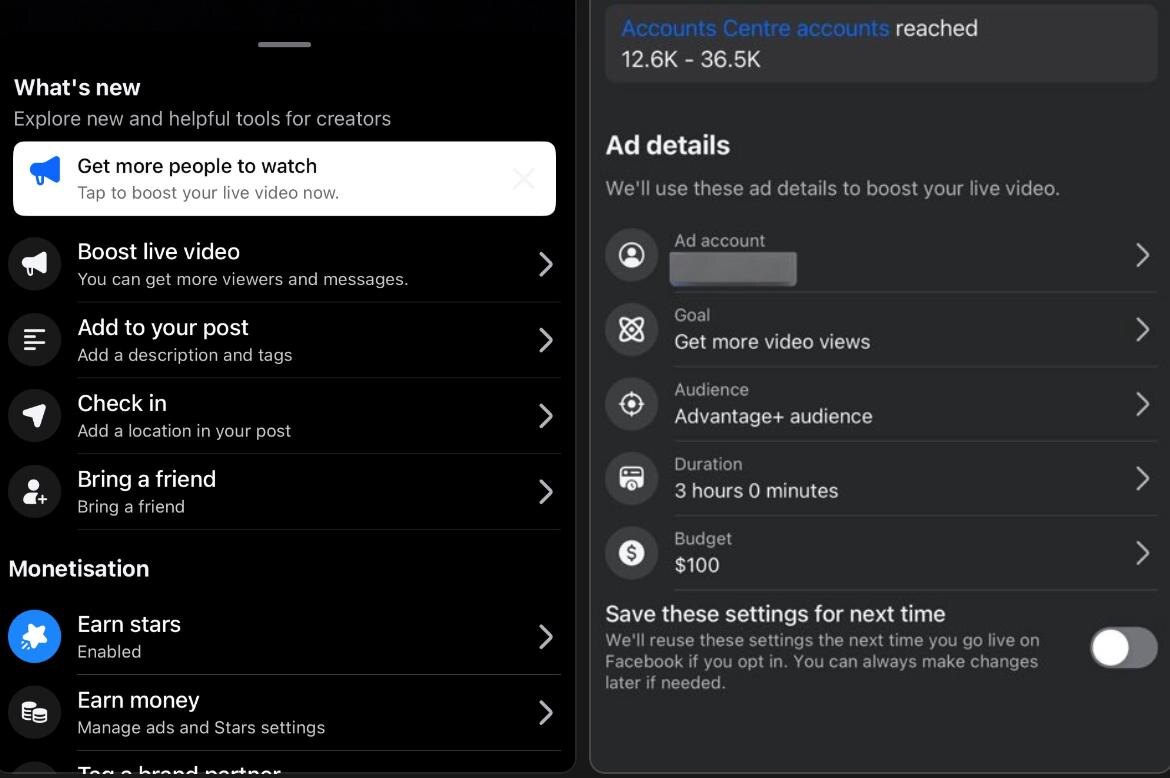
Task: Dismiss the Get more people to watch banner
Action: [524, 178]
